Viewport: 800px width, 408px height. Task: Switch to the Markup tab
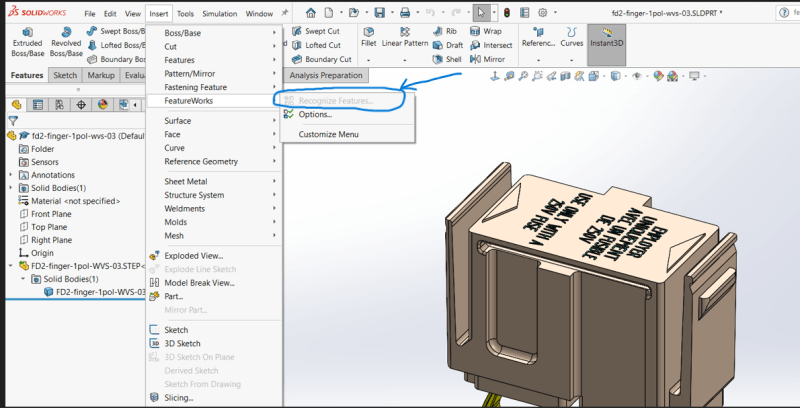point(101,75)
